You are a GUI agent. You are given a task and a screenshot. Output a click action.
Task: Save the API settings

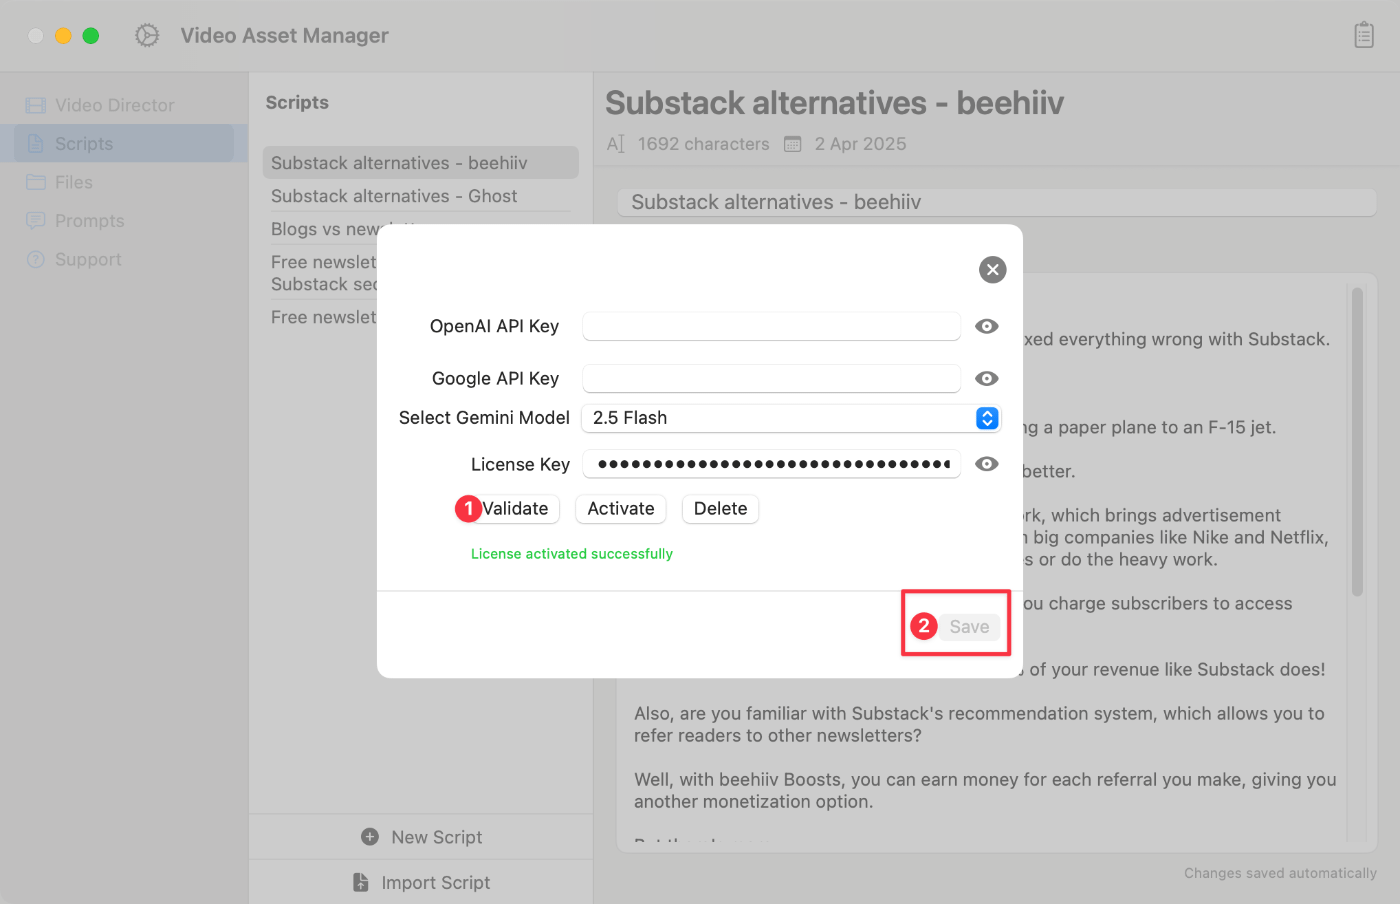pos(968,626)
